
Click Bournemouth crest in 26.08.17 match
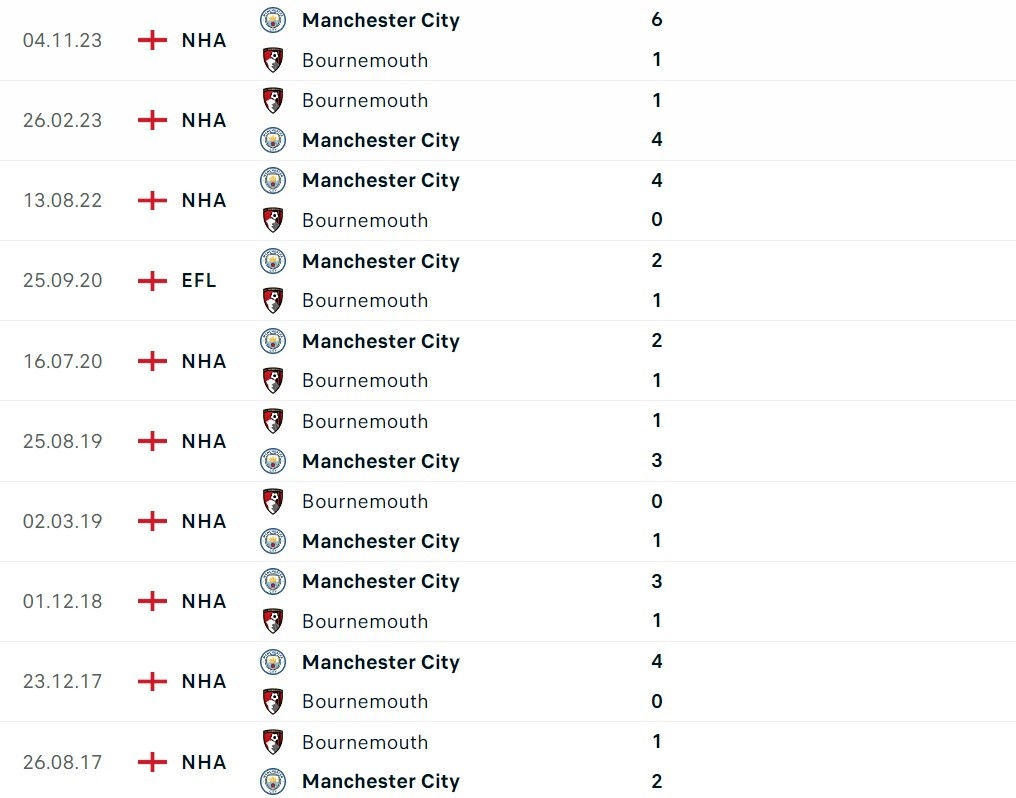pyautogui.click(x=272, y=742)
